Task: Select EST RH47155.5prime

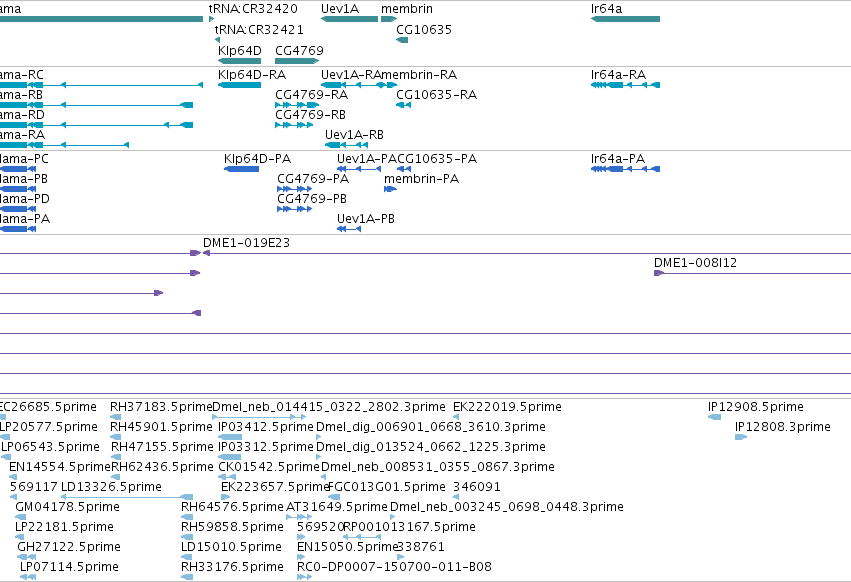Action: click(x=117, y=457)
